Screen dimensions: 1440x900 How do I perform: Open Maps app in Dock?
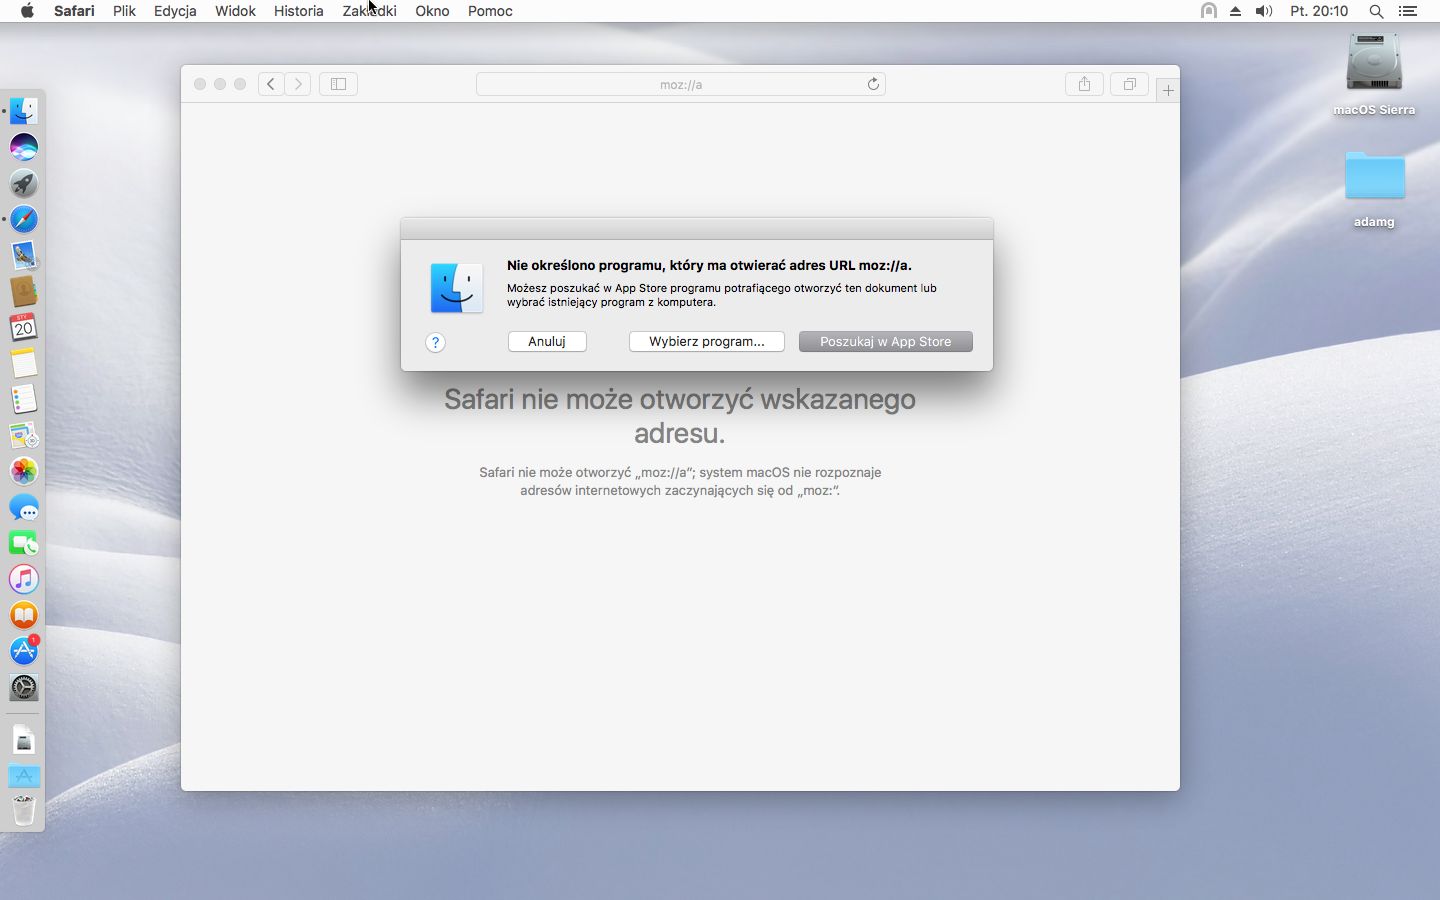click(24, 435)
